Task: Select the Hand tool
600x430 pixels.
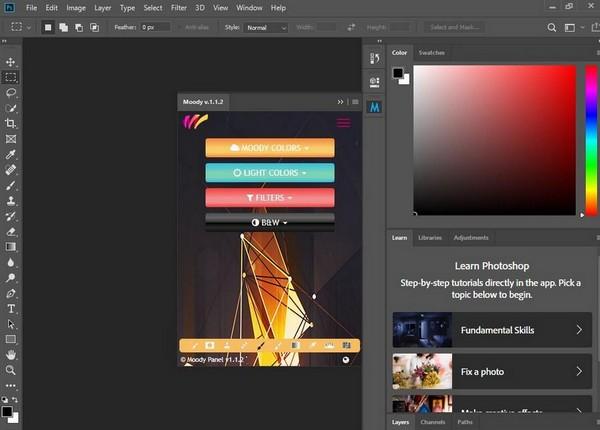Action: pyautogui.click(x=11, y=354)
